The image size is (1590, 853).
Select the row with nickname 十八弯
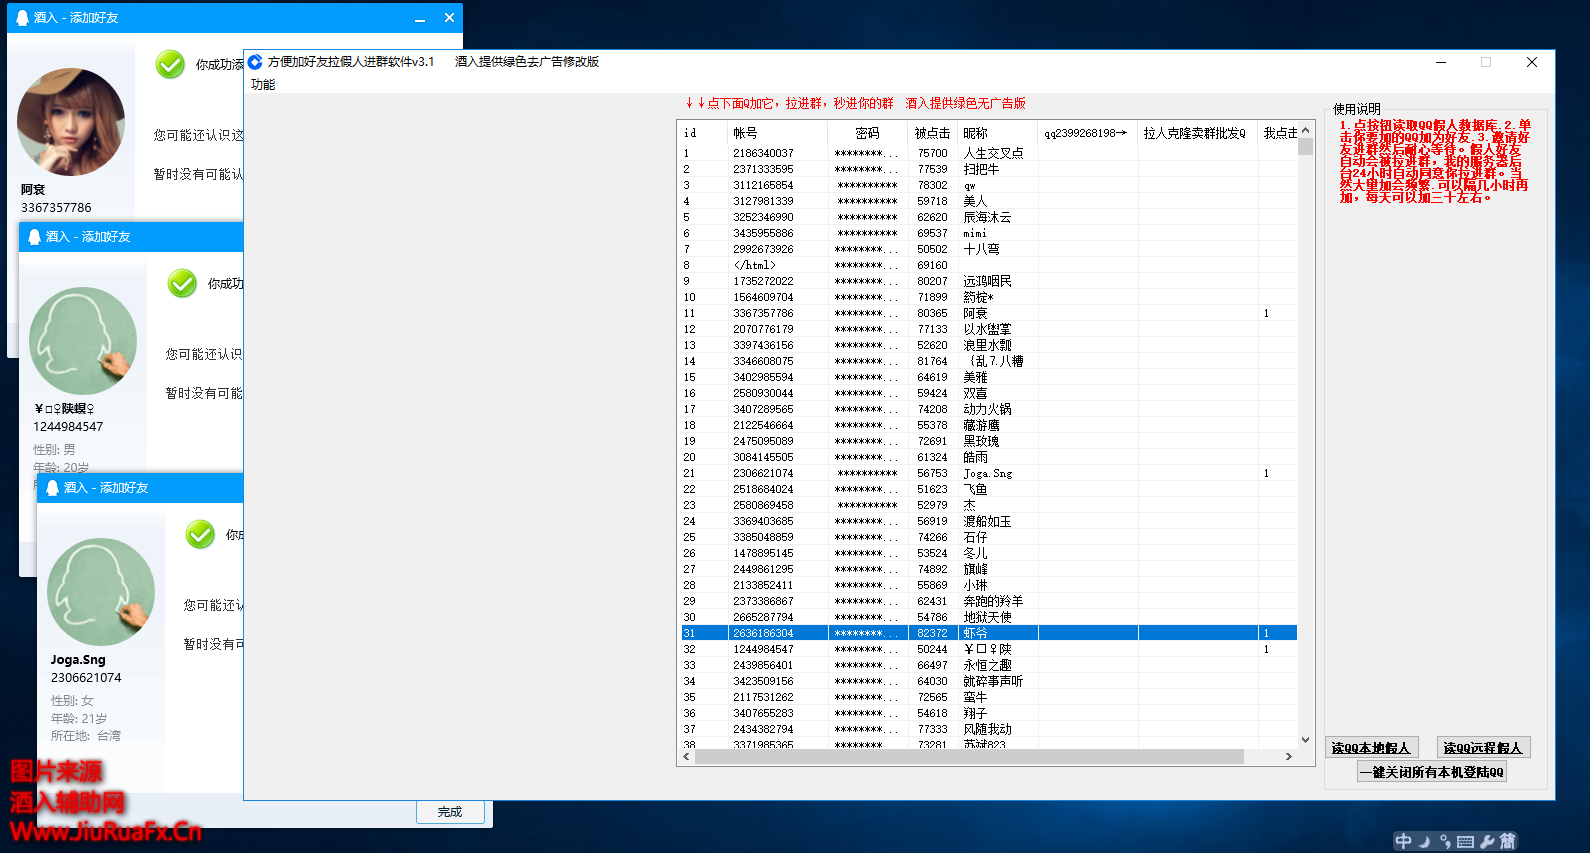click(987, 249)
